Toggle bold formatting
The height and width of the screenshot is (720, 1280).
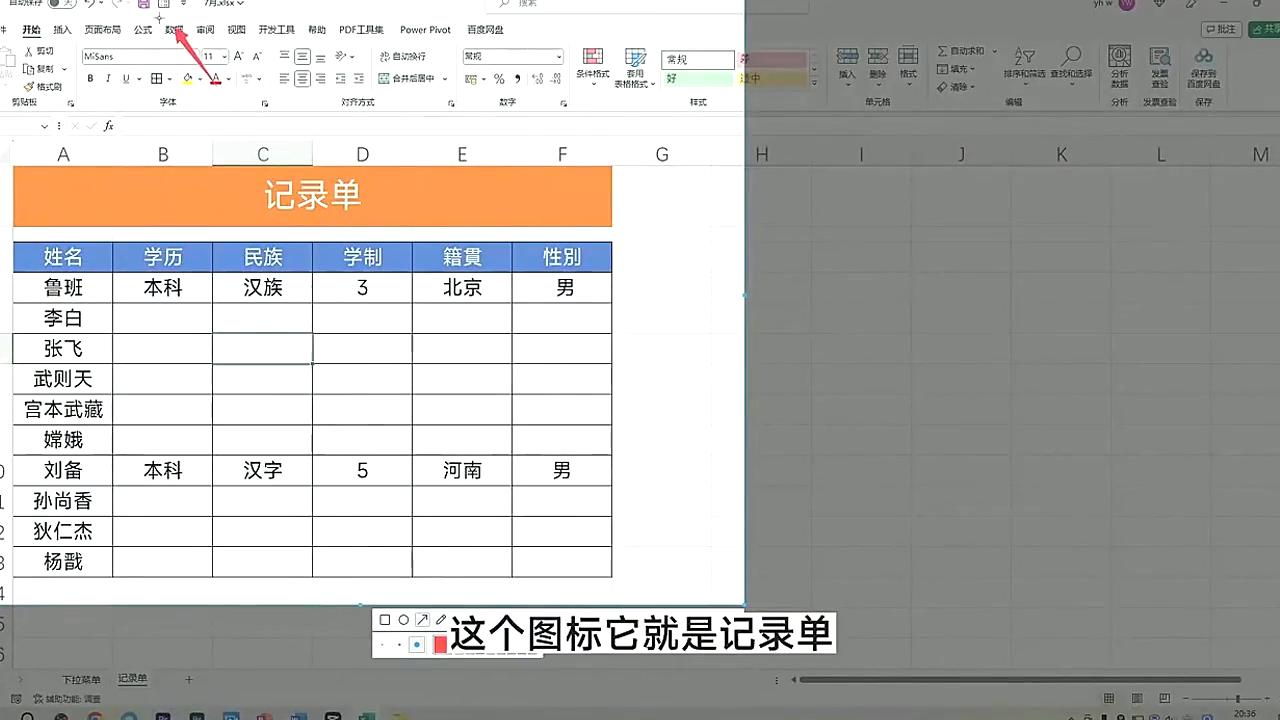pos(90,78)
